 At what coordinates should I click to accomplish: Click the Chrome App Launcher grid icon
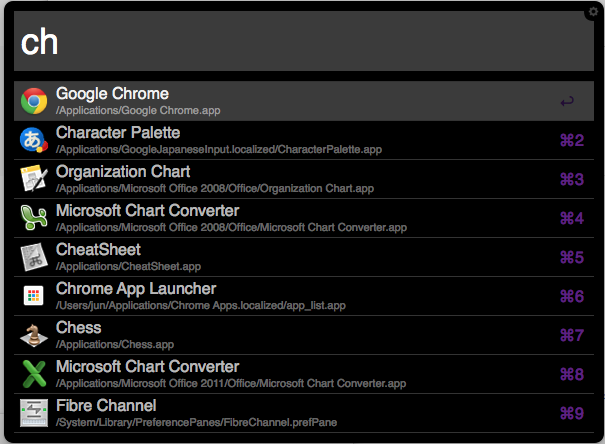pyautogui.click(x=34, y=296)
